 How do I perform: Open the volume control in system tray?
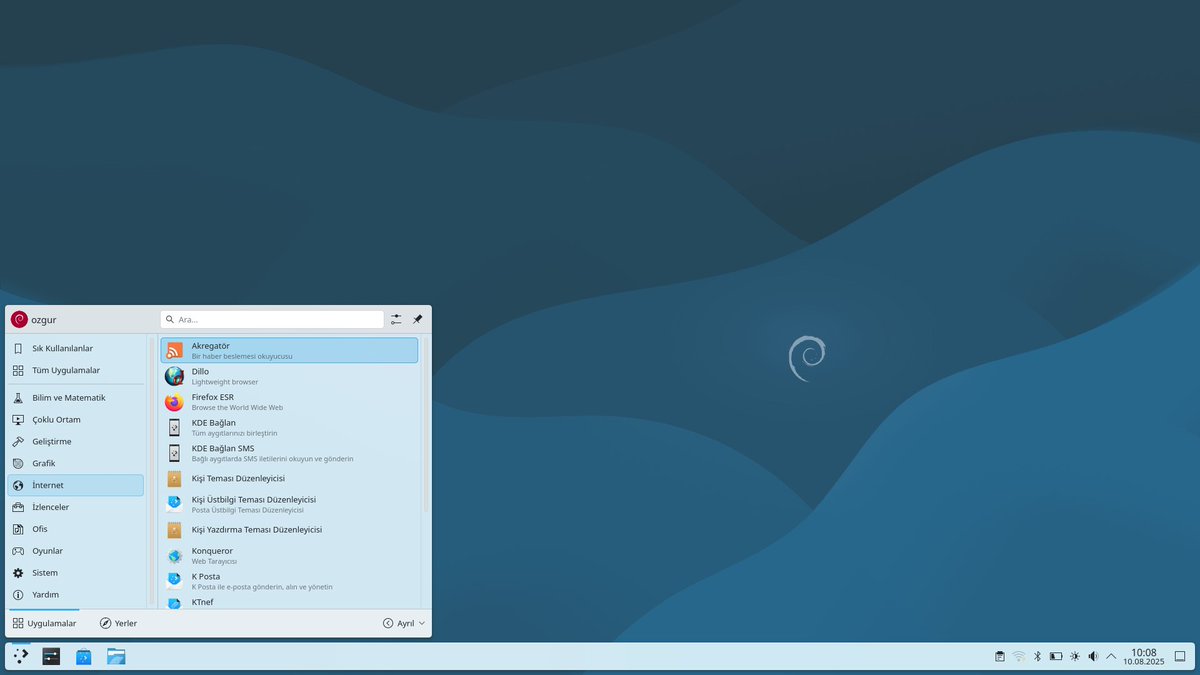[1092, 655]
